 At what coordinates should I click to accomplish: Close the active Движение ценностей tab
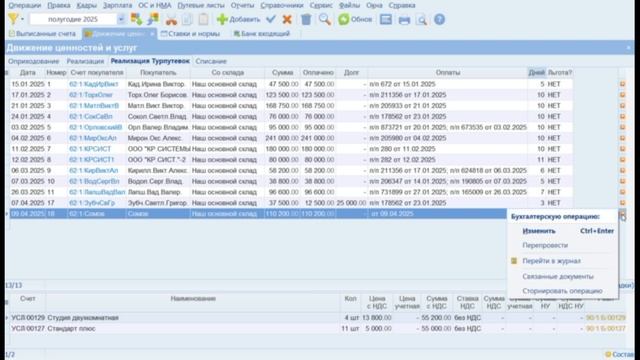pyautogui.click(x=152, y=34)
